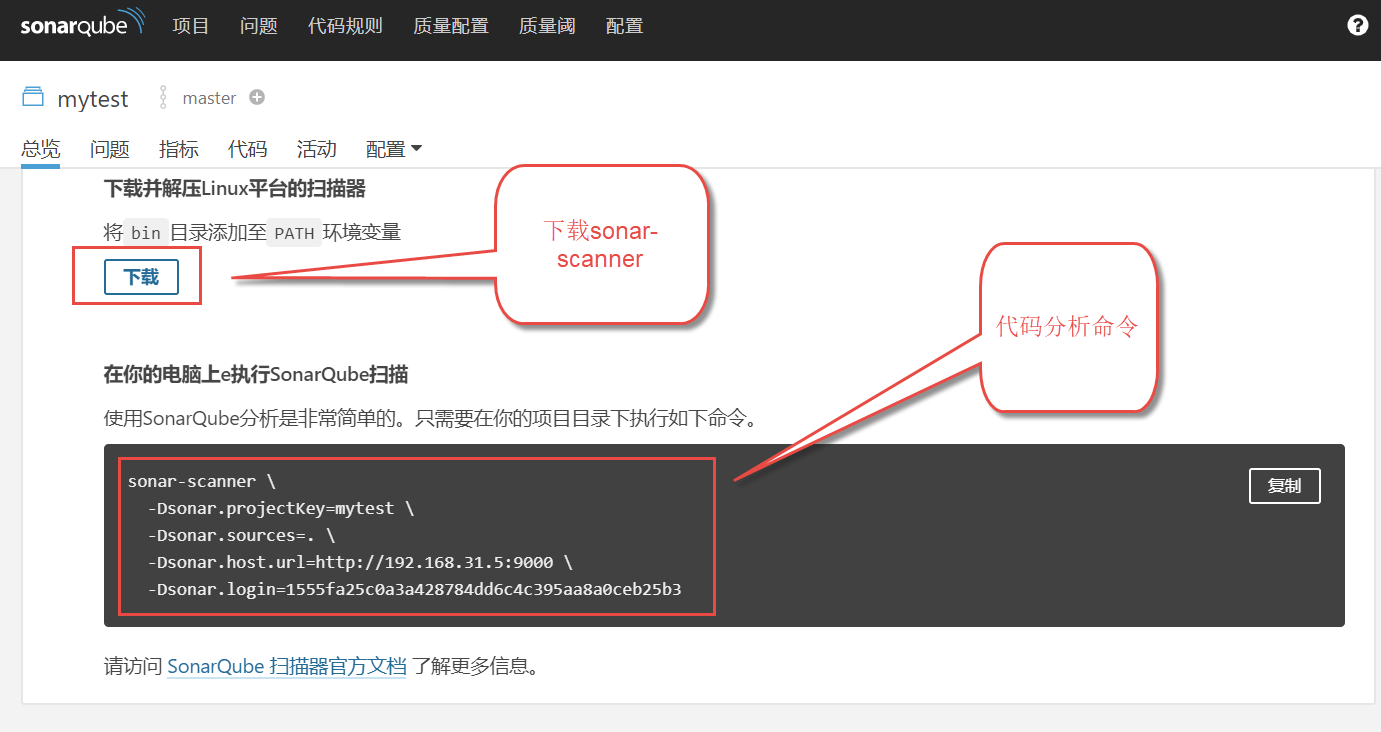
Task: Switch to the 总览 tab
Action: click(40, 149)
